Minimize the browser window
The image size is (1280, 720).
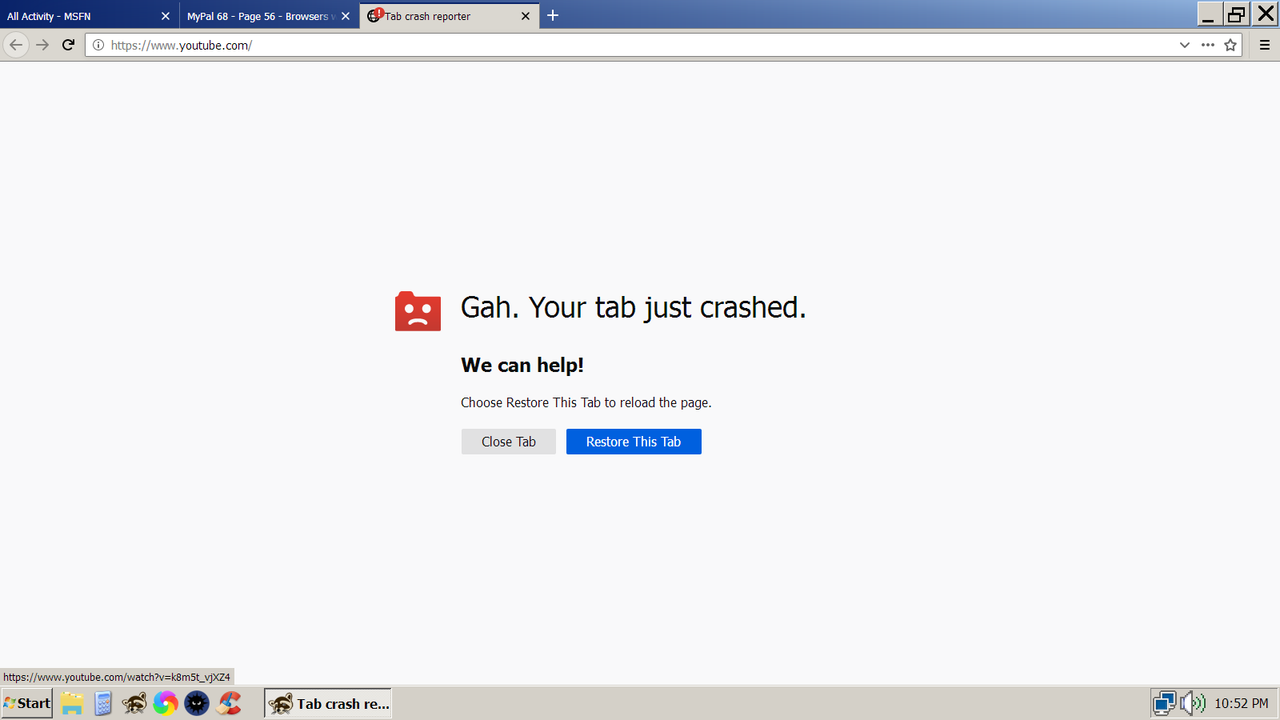(1209, 13)
